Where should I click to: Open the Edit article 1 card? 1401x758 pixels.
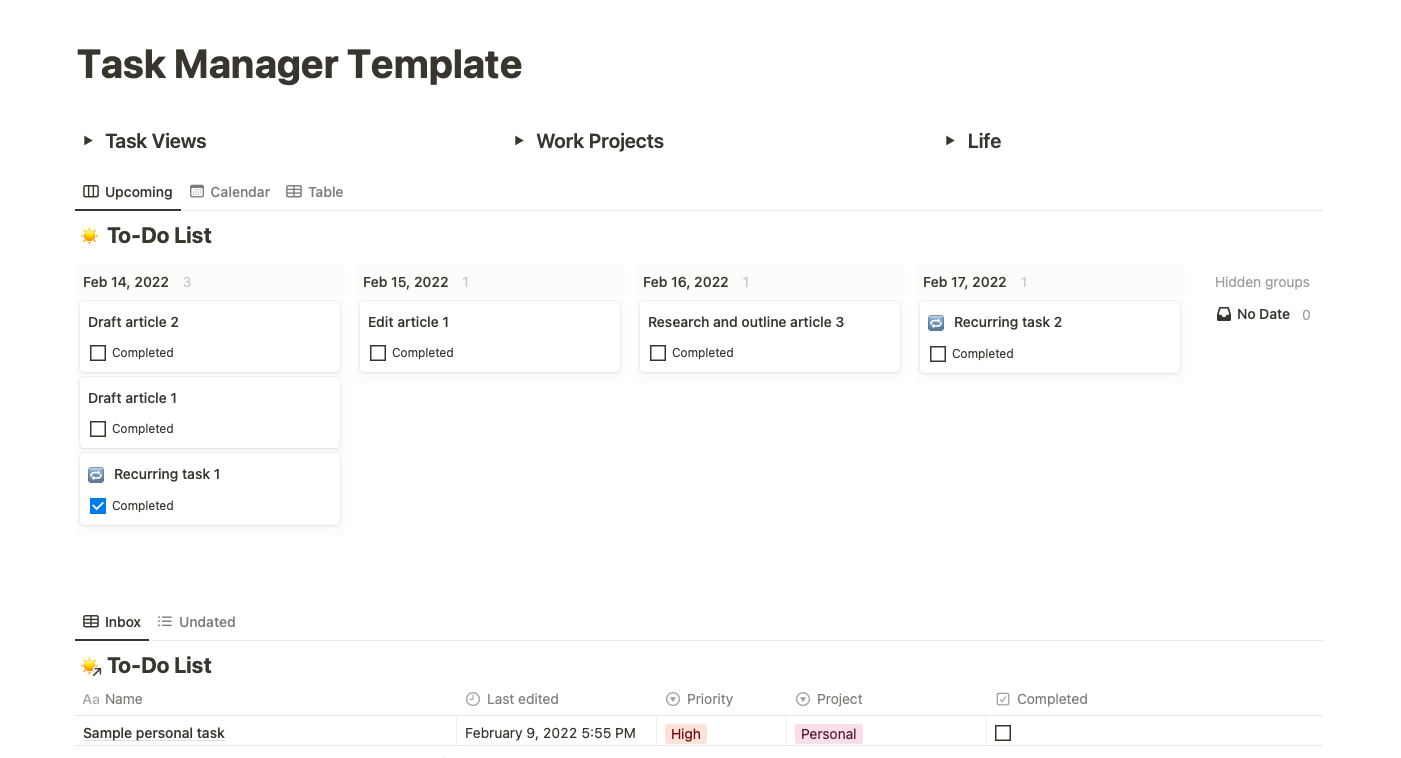[409, 322]
